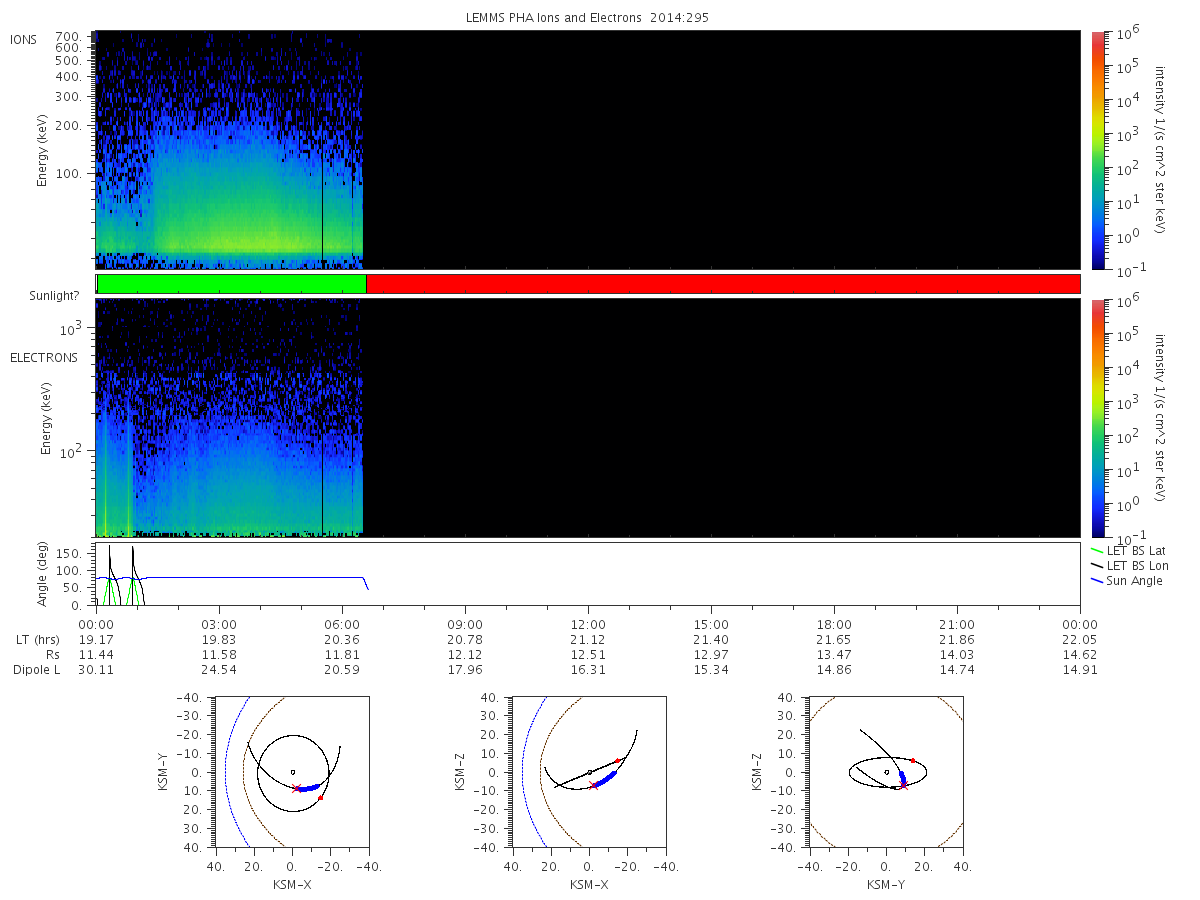This screenshot has width=1200, height=900.
Task: Click the KSM-X versus KSM-Y orbit plot
Action: click(x=291, y=772)
